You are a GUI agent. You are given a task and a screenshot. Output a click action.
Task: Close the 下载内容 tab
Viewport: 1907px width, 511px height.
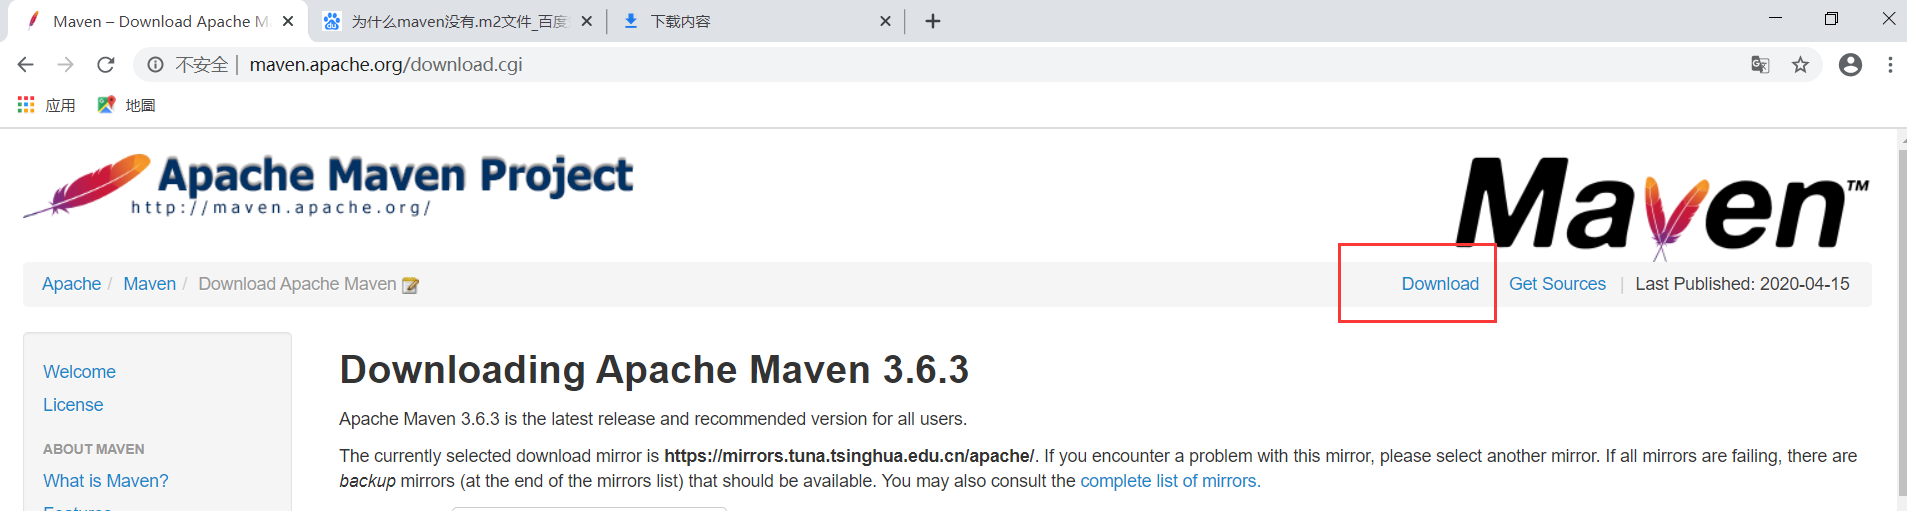click(885, 21)
